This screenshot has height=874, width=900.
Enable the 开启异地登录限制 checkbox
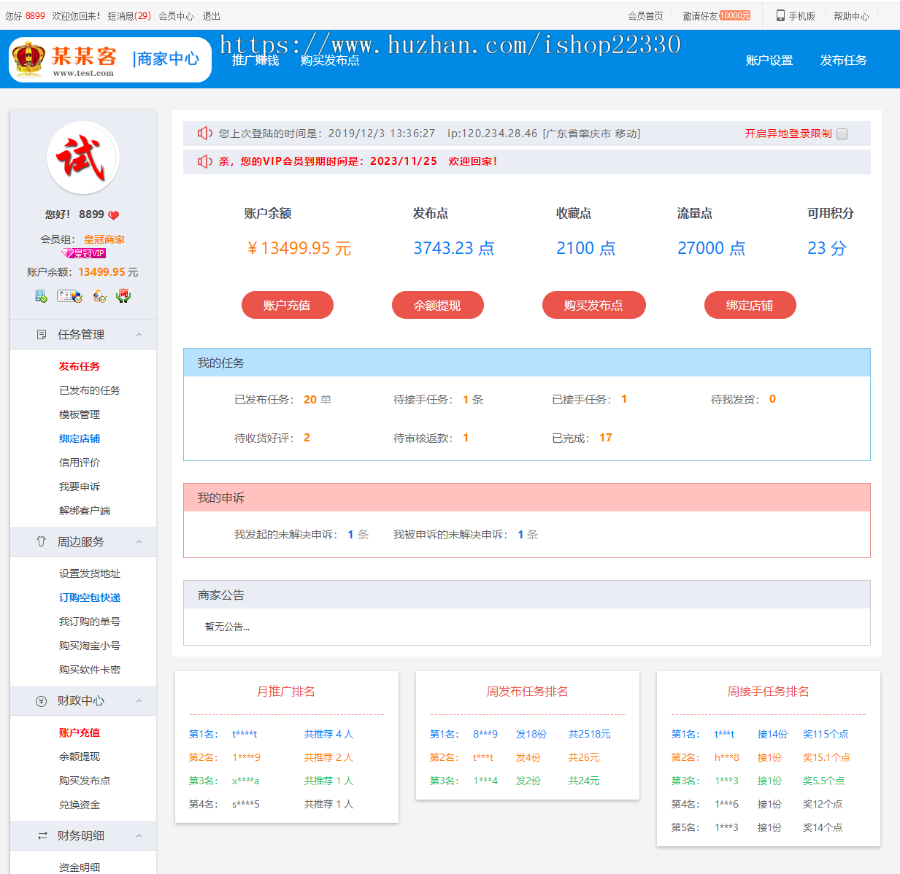(843, 133)
